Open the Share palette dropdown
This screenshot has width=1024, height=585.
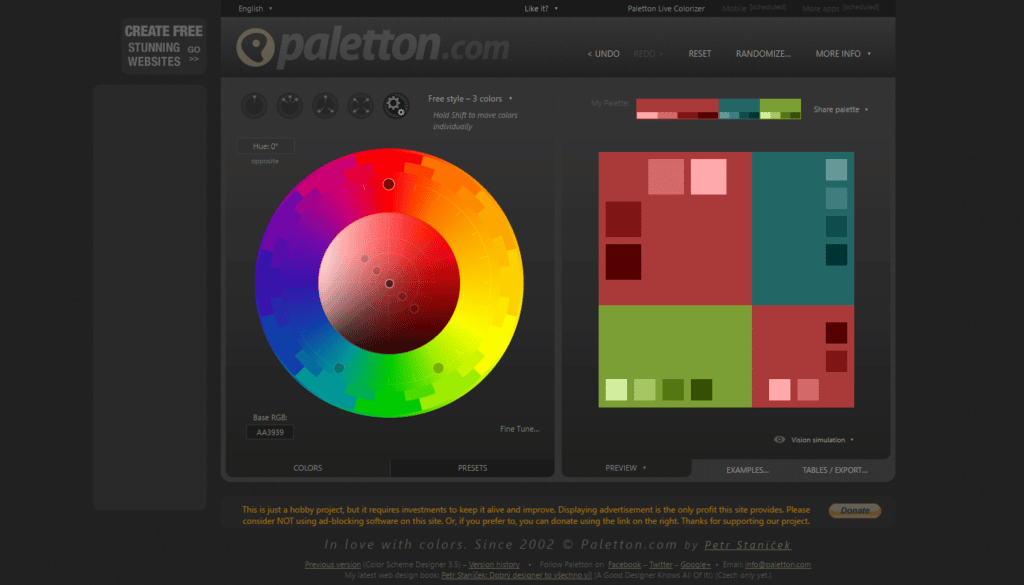click(x=840, y=109)
